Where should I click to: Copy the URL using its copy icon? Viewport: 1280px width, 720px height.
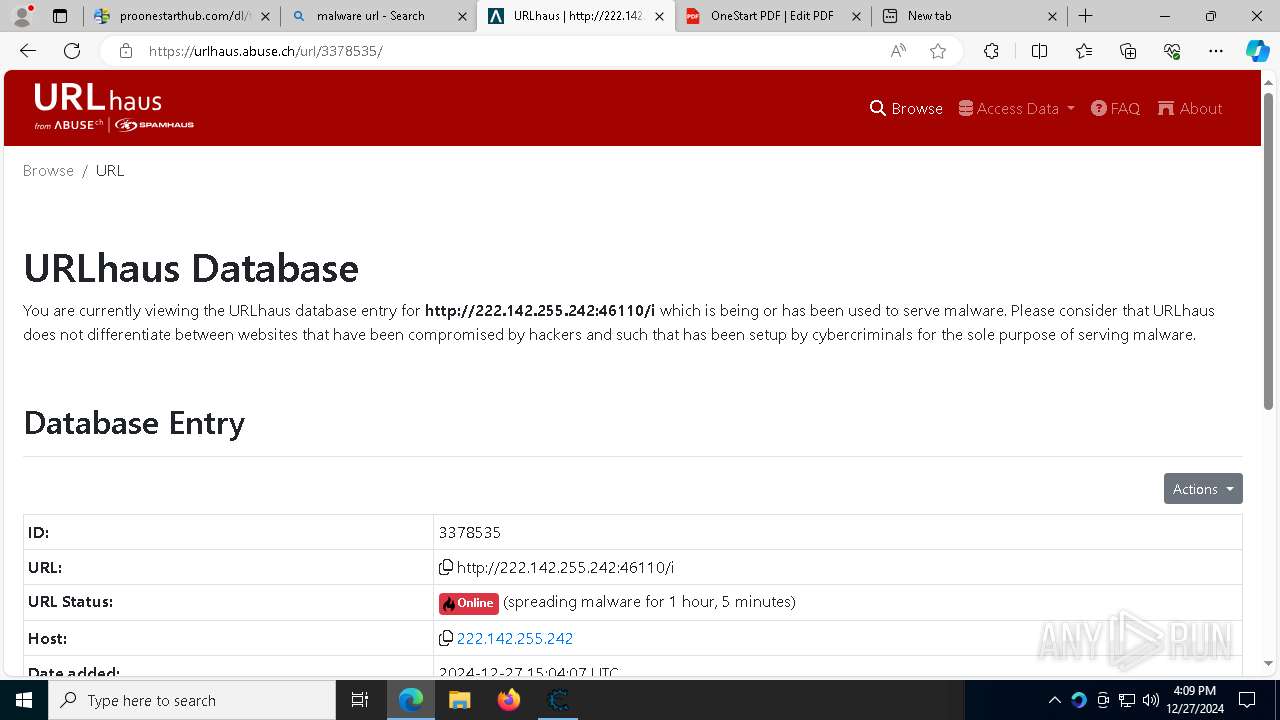[446, 567]
